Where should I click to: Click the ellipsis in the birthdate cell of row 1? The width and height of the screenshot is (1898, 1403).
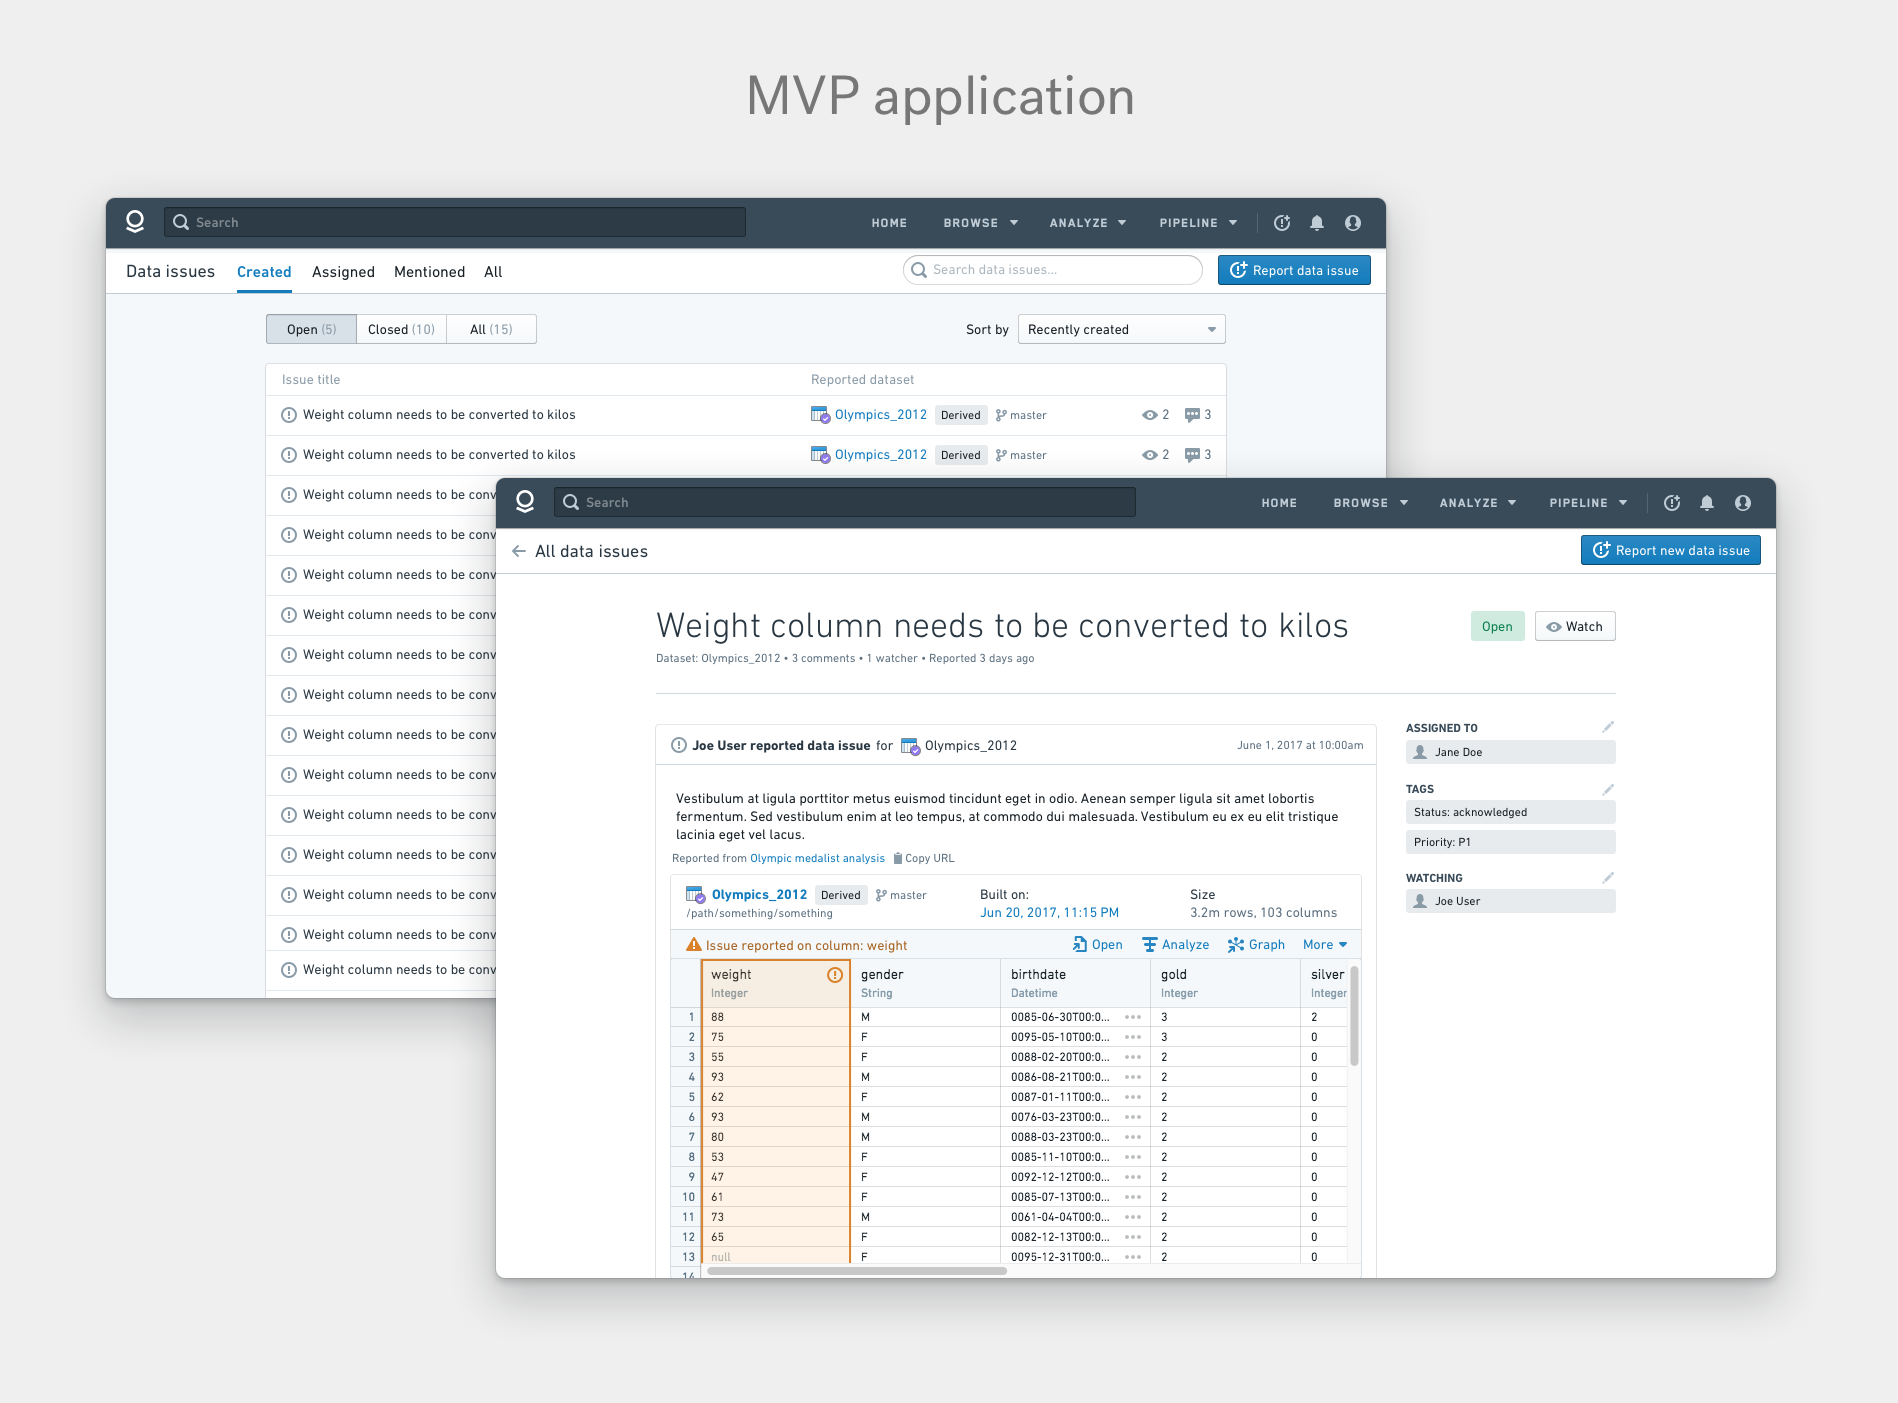(x=1133, y=1017)
